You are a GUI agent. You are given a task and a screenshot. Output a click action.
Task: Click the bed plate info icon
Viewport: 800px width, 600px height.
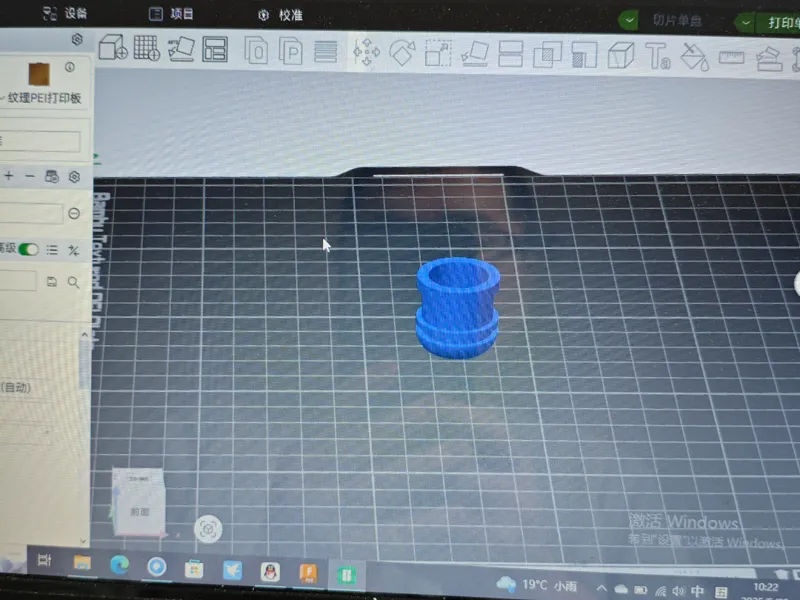pos(70,67)
